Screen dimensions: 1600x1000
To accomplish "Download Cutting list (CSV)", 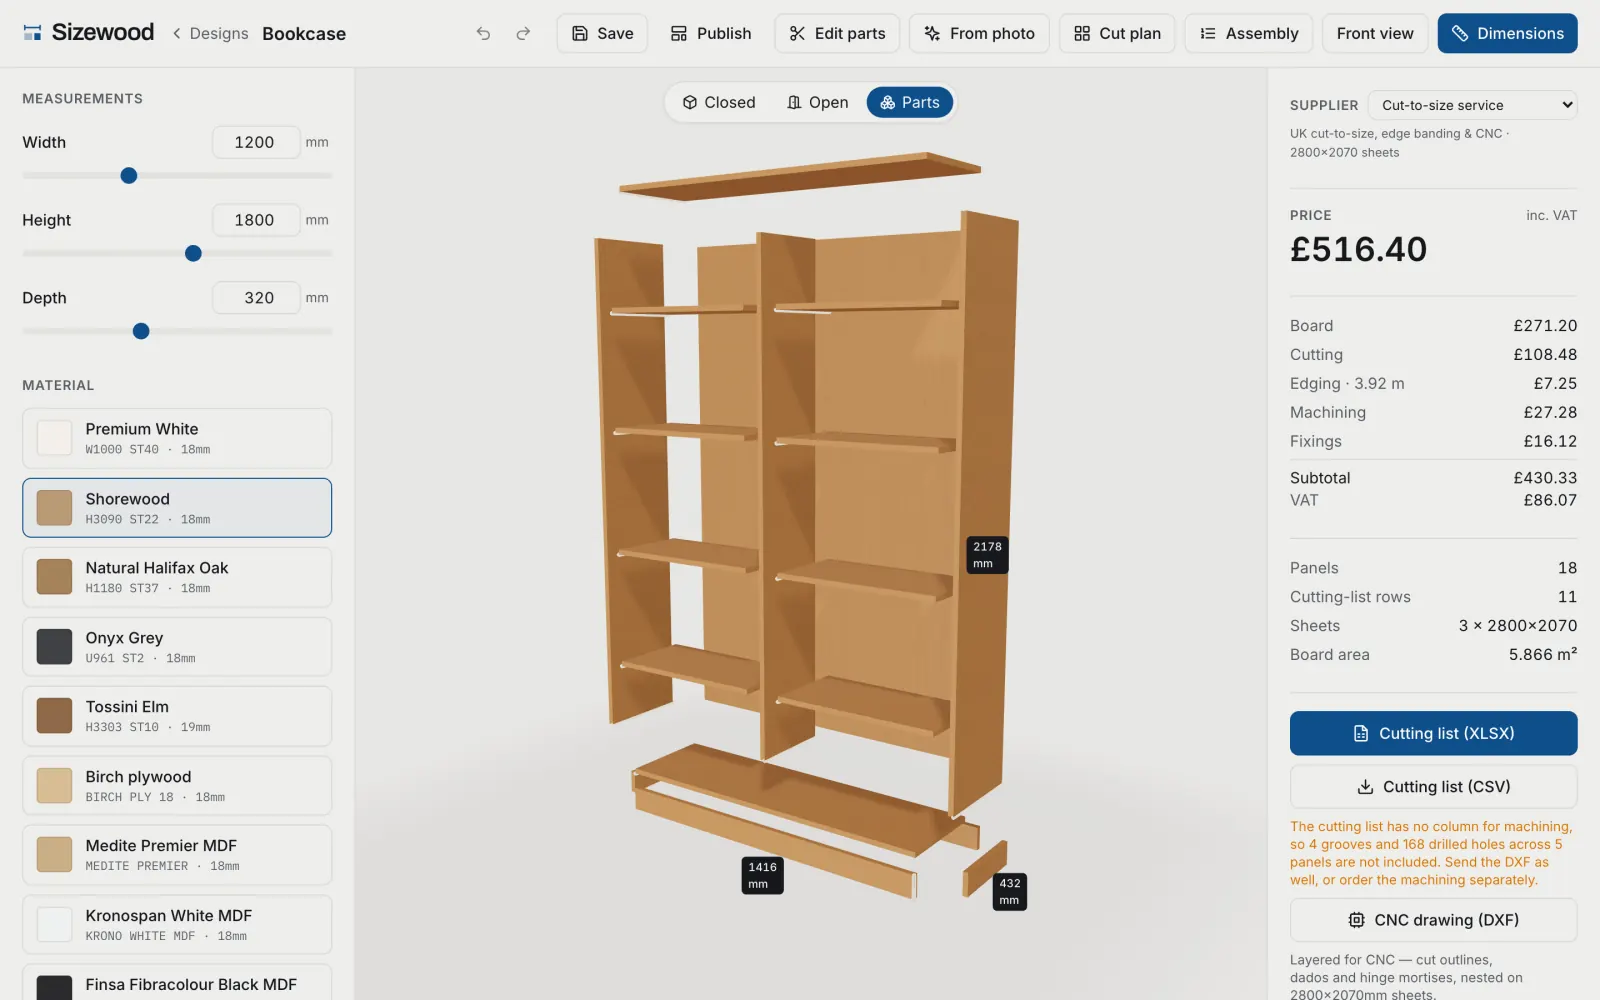I will pyautogui.click(x=1433, y=787).
